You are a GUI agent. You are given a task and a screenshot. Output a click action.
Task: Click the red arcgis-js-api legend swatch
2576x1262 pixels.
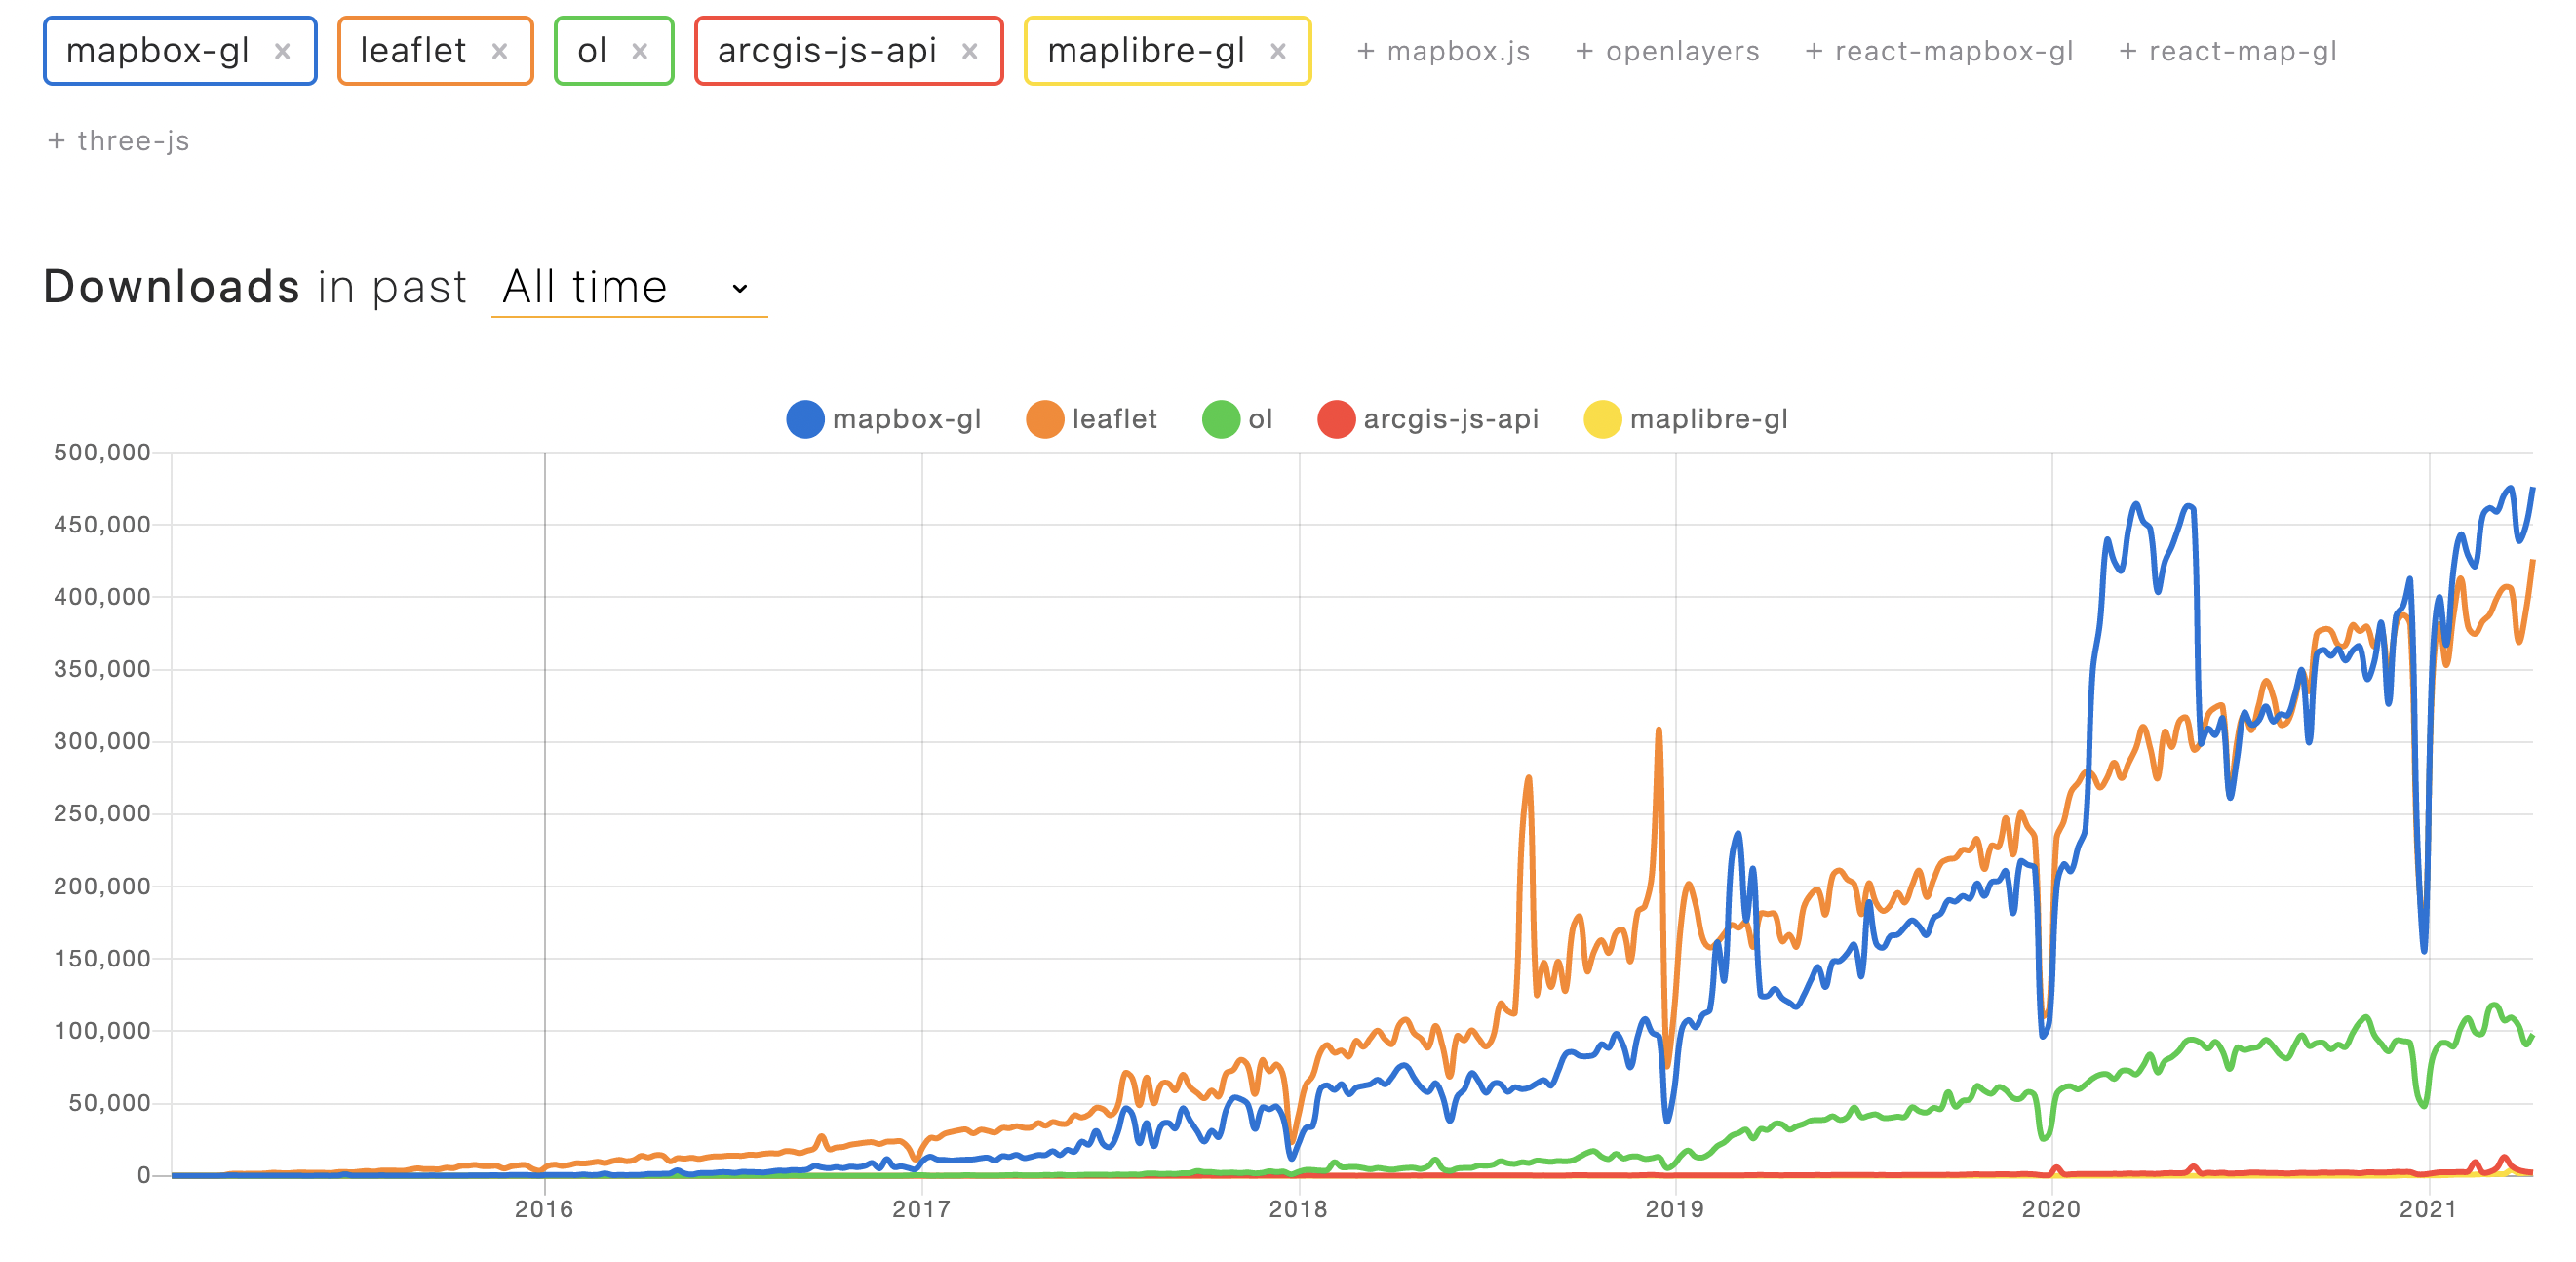point(1336,419)
